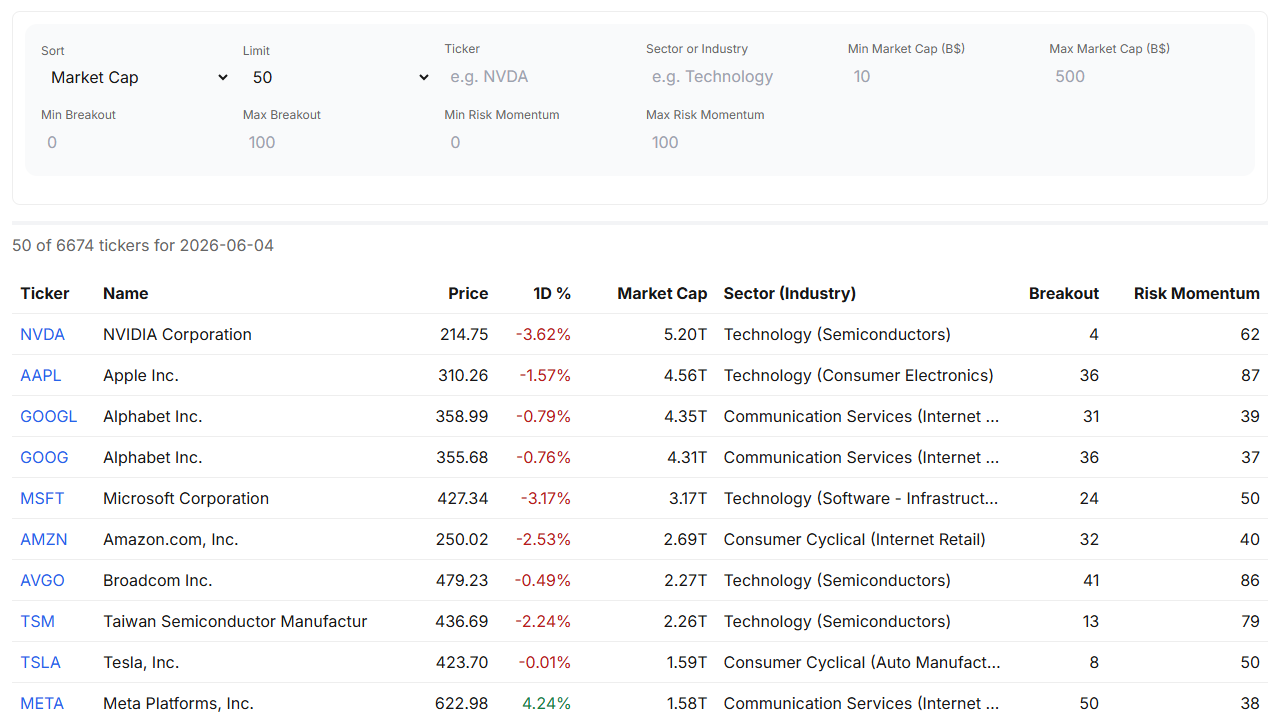Select the Max Market Cap field
Viewport: 1280px width, 720px height.
[1144, 76]
